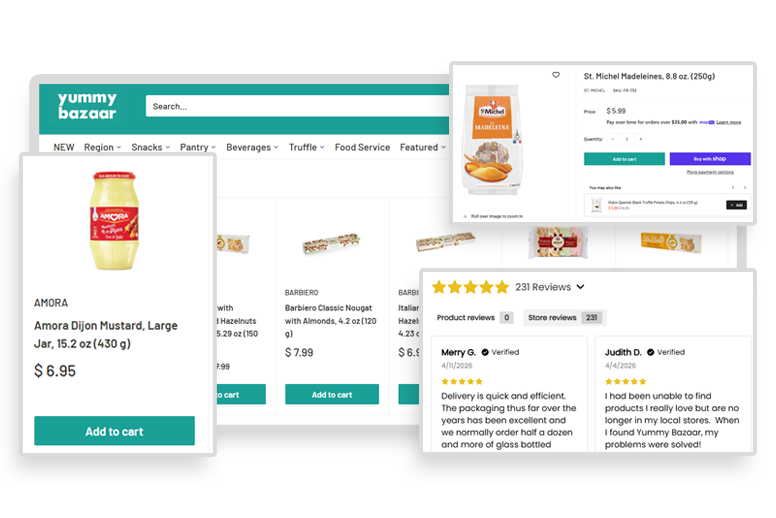
Task: Show previous 'You may also like' item
Action: 733,188
